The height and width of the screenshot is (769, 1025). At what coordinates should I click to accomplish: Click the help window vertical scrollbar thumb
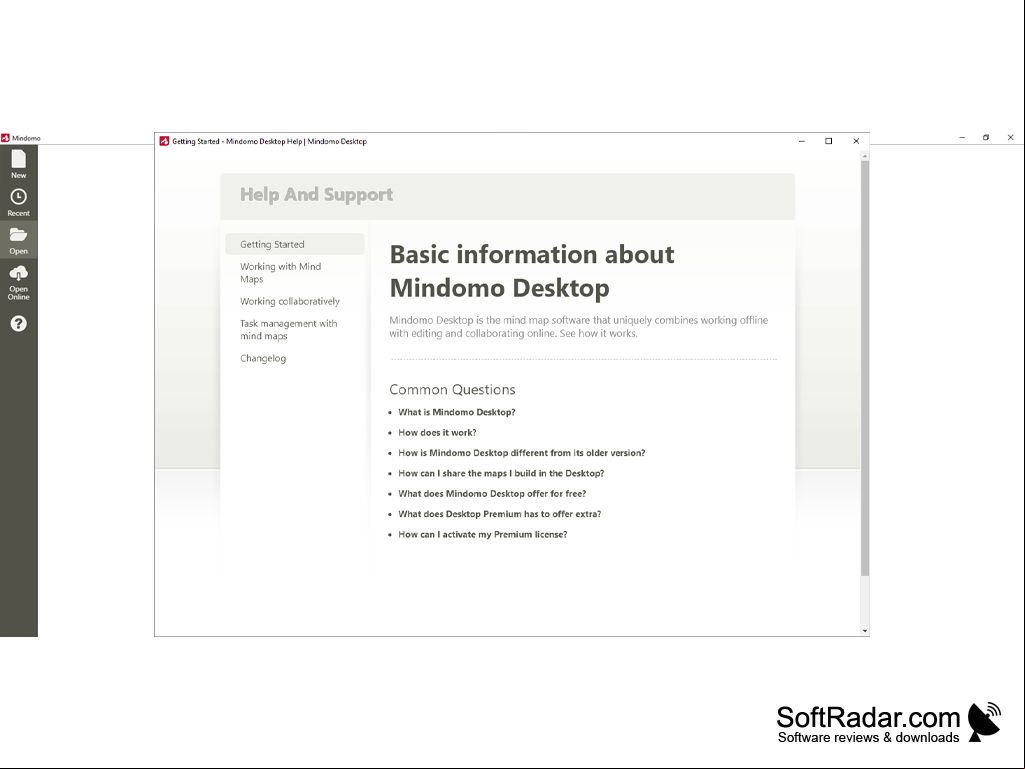pos(865,368)
